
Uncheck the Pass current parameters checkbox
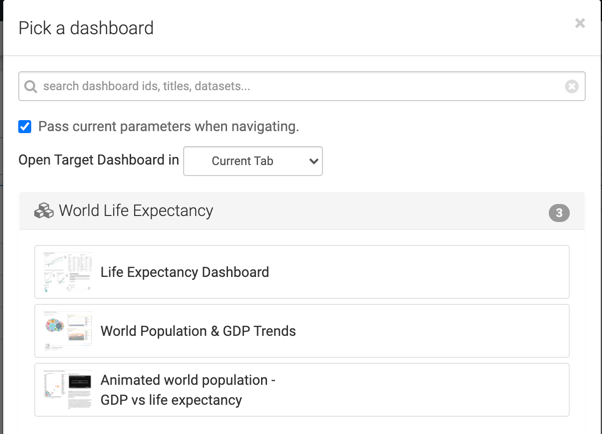click(25, 127)
